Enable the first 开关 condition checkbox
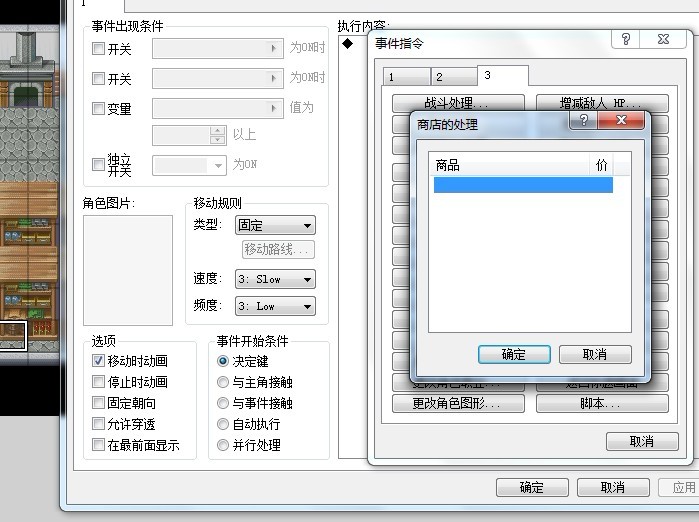The image size is (699, 522). (x=98, y=48)
